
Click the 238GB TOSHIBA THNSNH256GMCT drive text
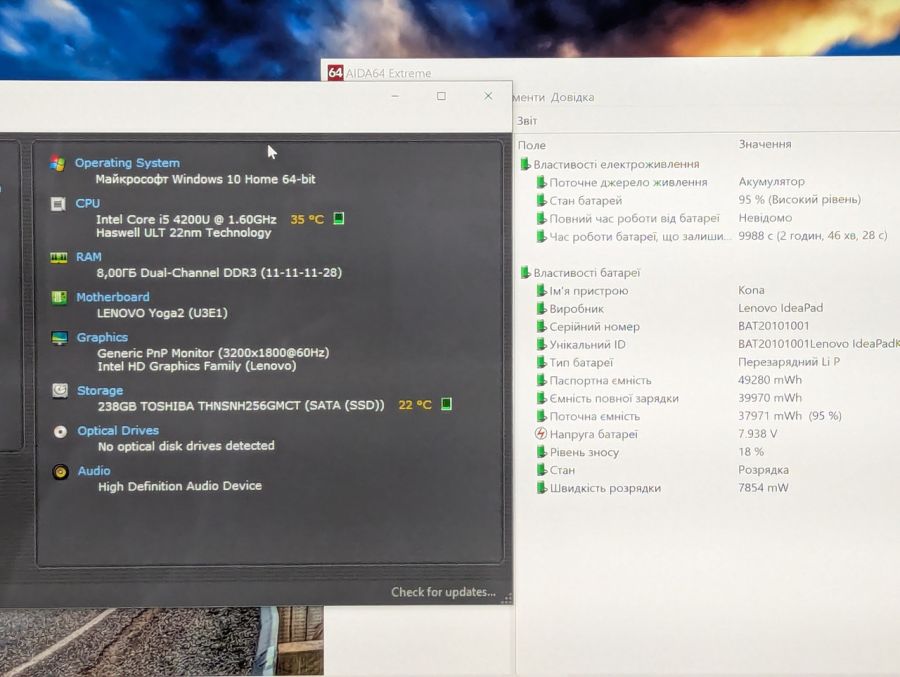pyautogui.click(x=241, y=405)
